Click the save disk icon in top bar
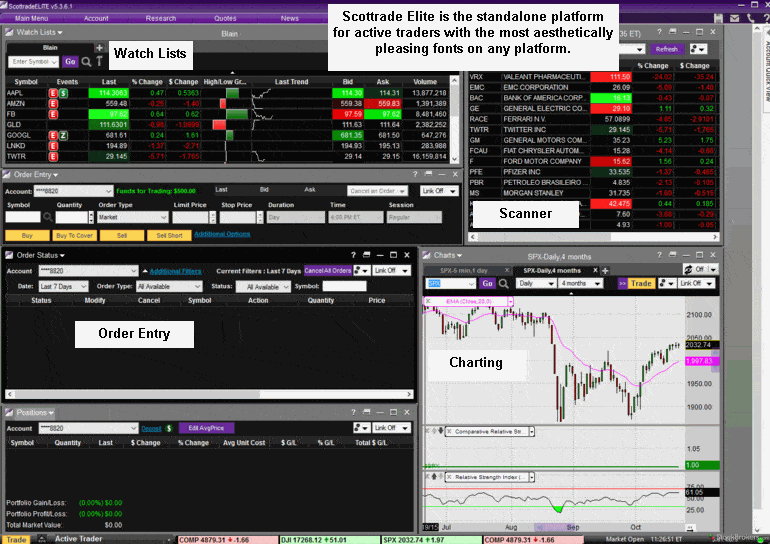Viewport: 770px width, 544px height. click(718, 18)
